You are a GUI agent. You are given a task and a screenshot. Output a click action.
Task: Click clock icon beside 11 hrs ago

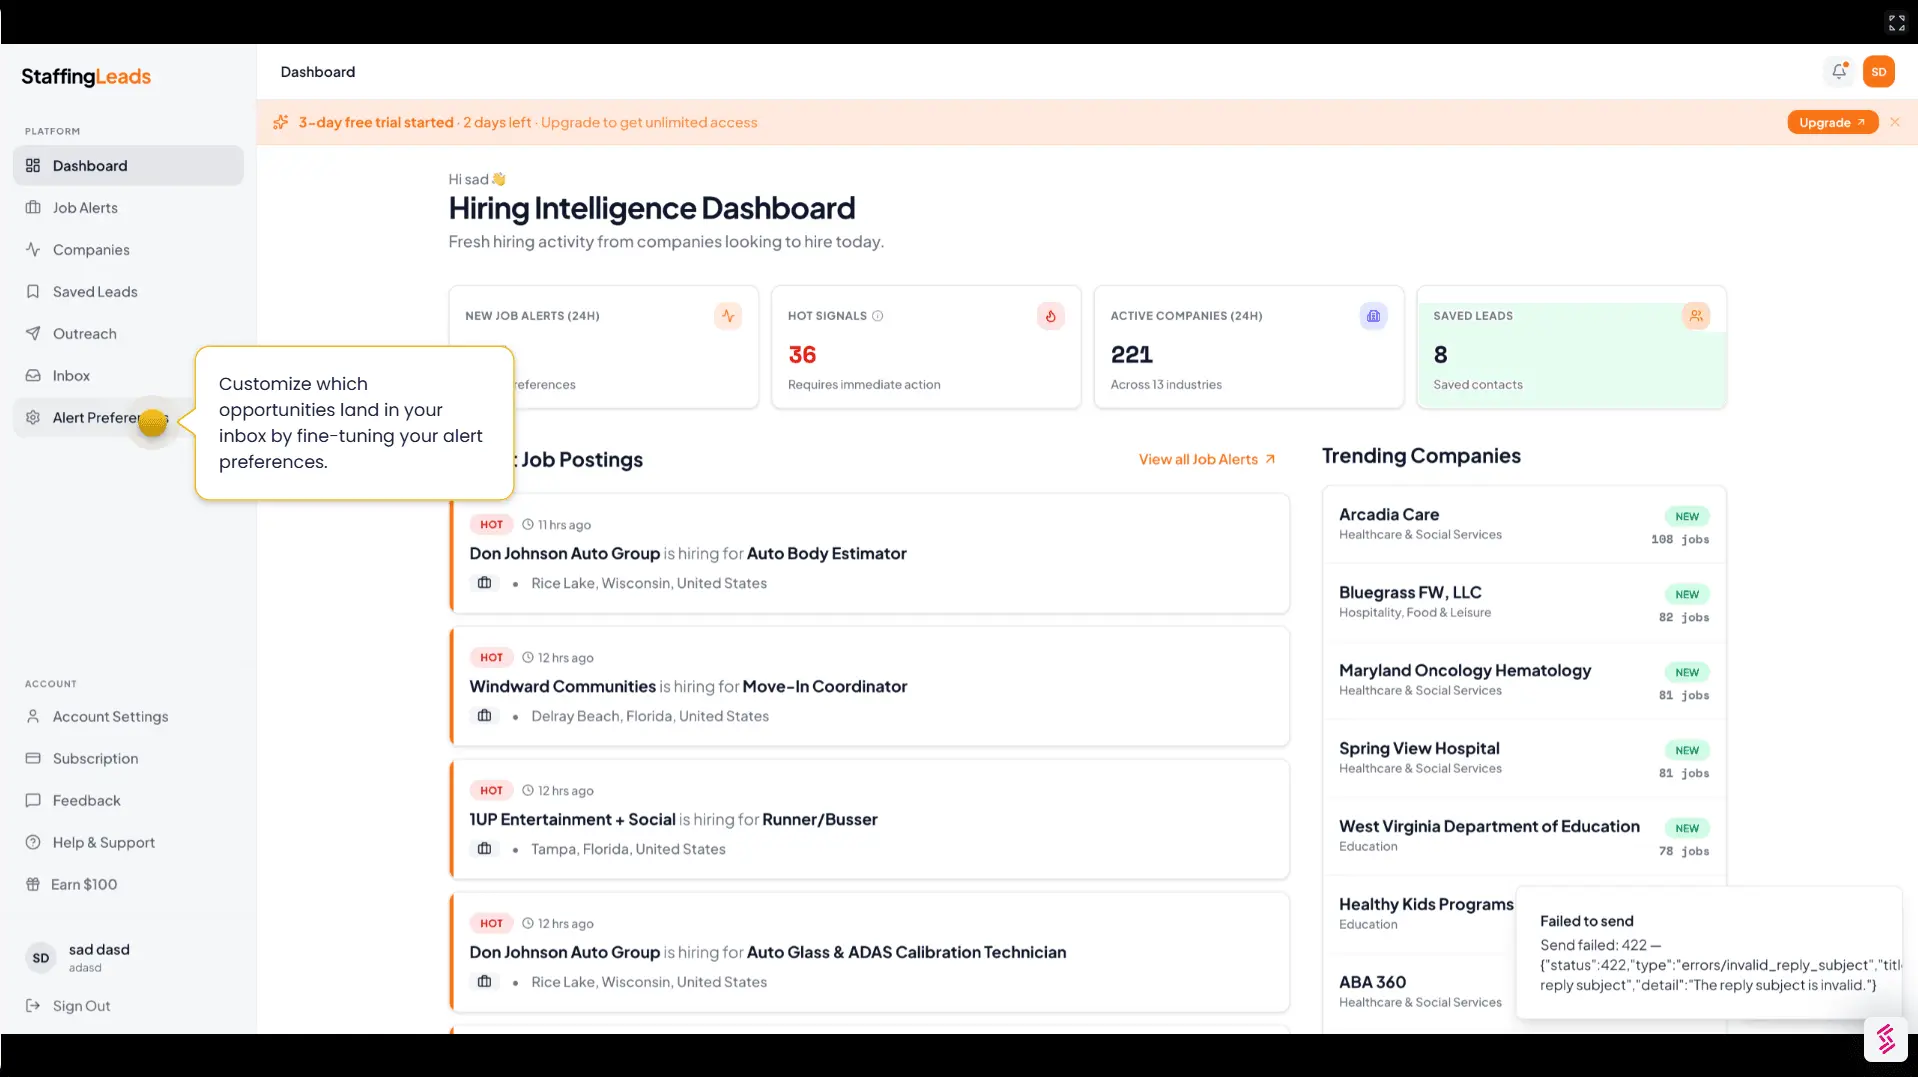tap(527, 524)
